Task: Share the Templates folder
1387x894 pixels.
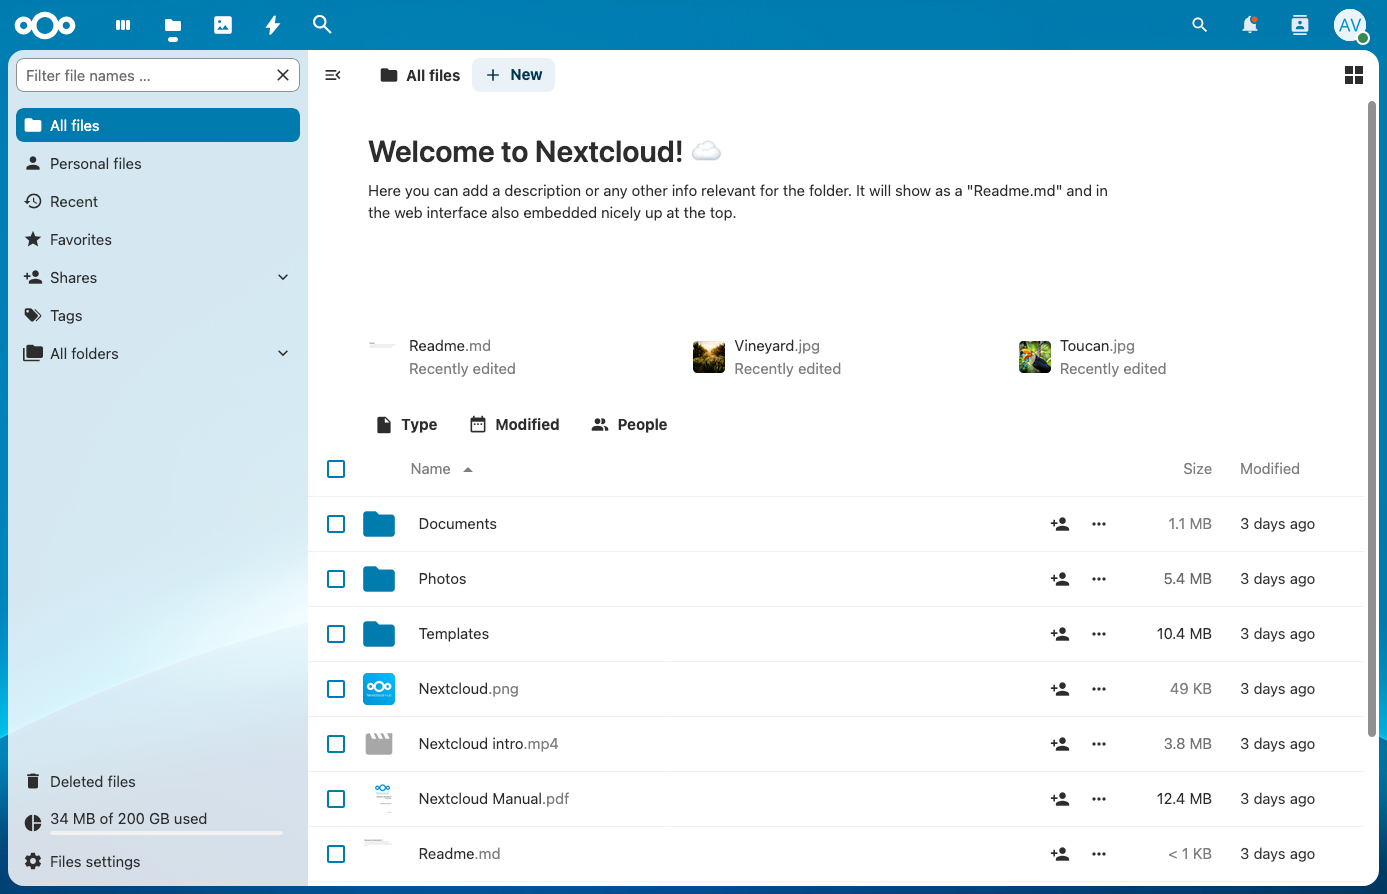Action: [1060, 634]
